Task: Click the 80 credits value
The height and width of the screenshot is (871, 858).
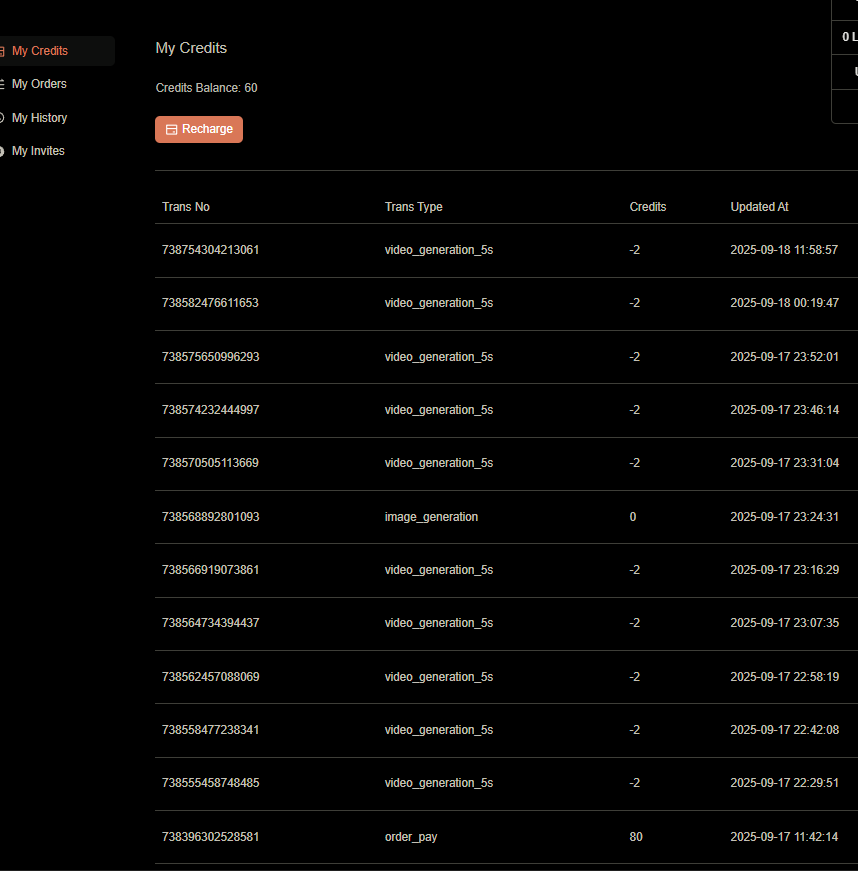Action: pos(636,837)
